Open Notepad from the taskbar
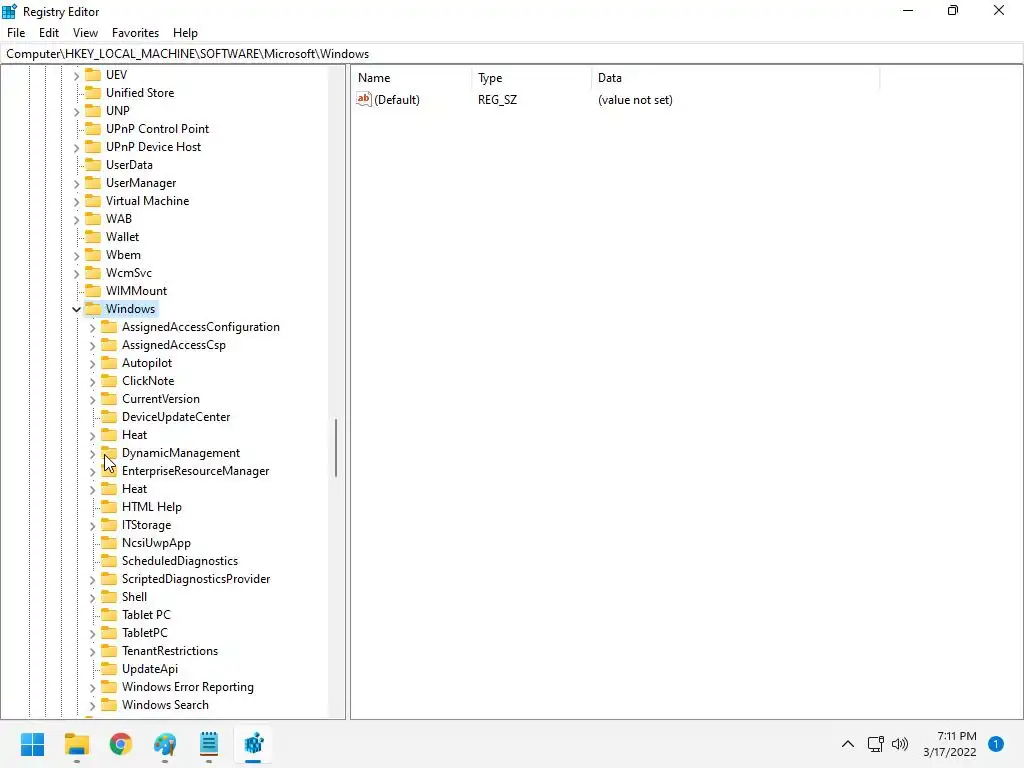 [x=209, y=744]
